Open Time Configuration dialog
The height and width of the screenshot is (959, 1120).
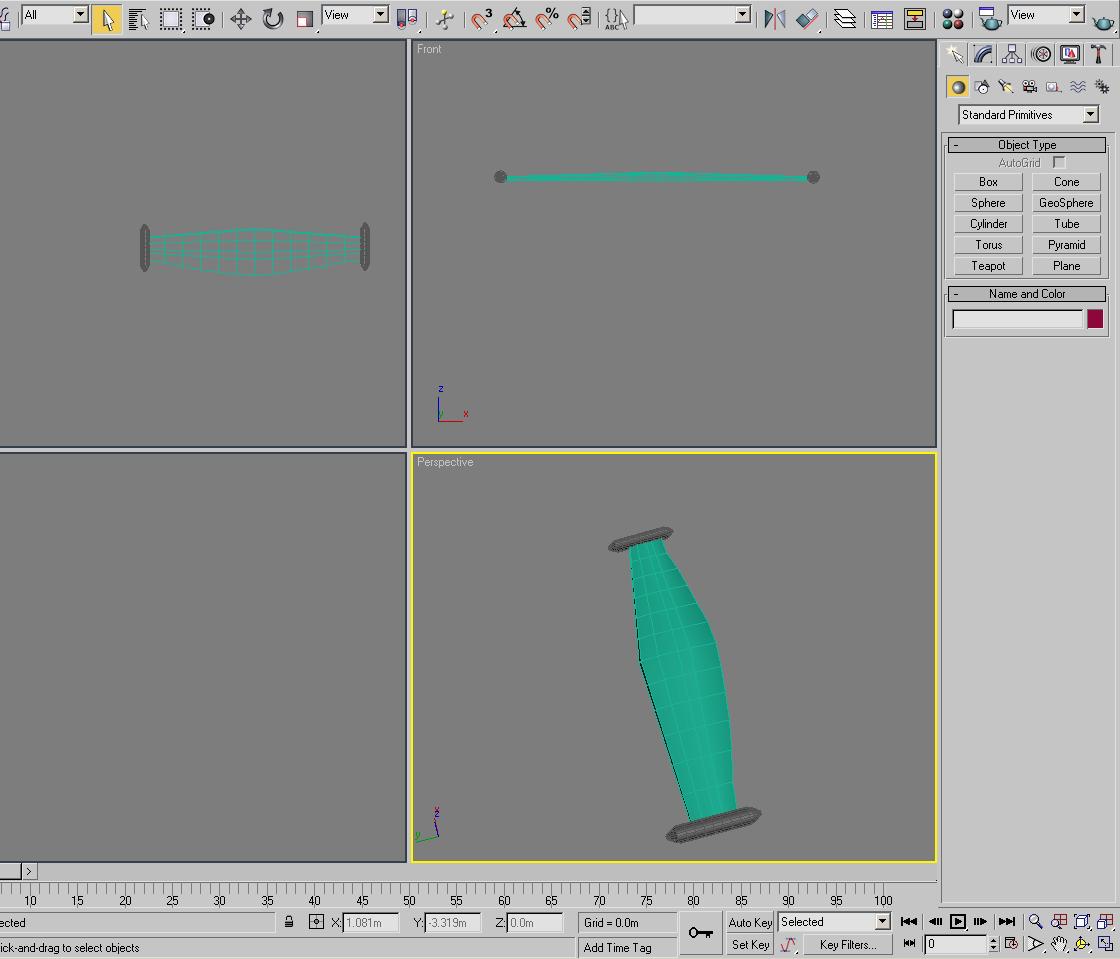[x=1011, y=944]
